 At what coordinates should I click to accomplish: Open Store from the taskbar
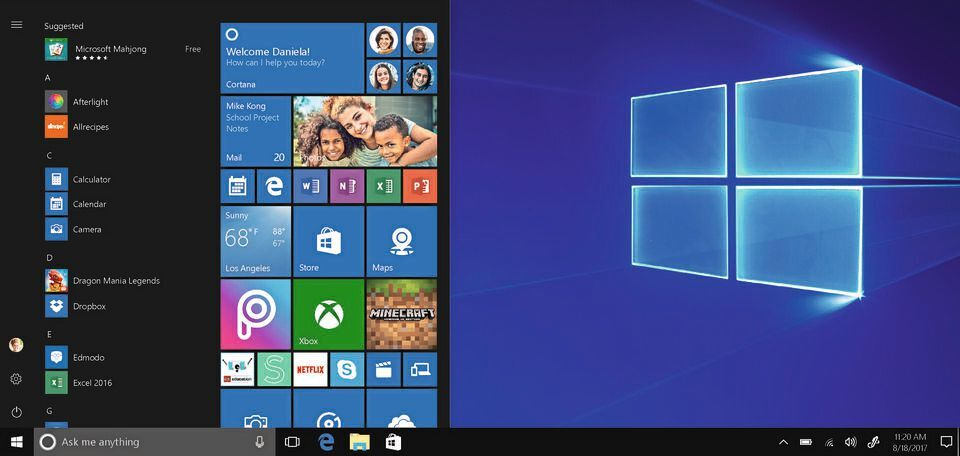click(393, 442)
